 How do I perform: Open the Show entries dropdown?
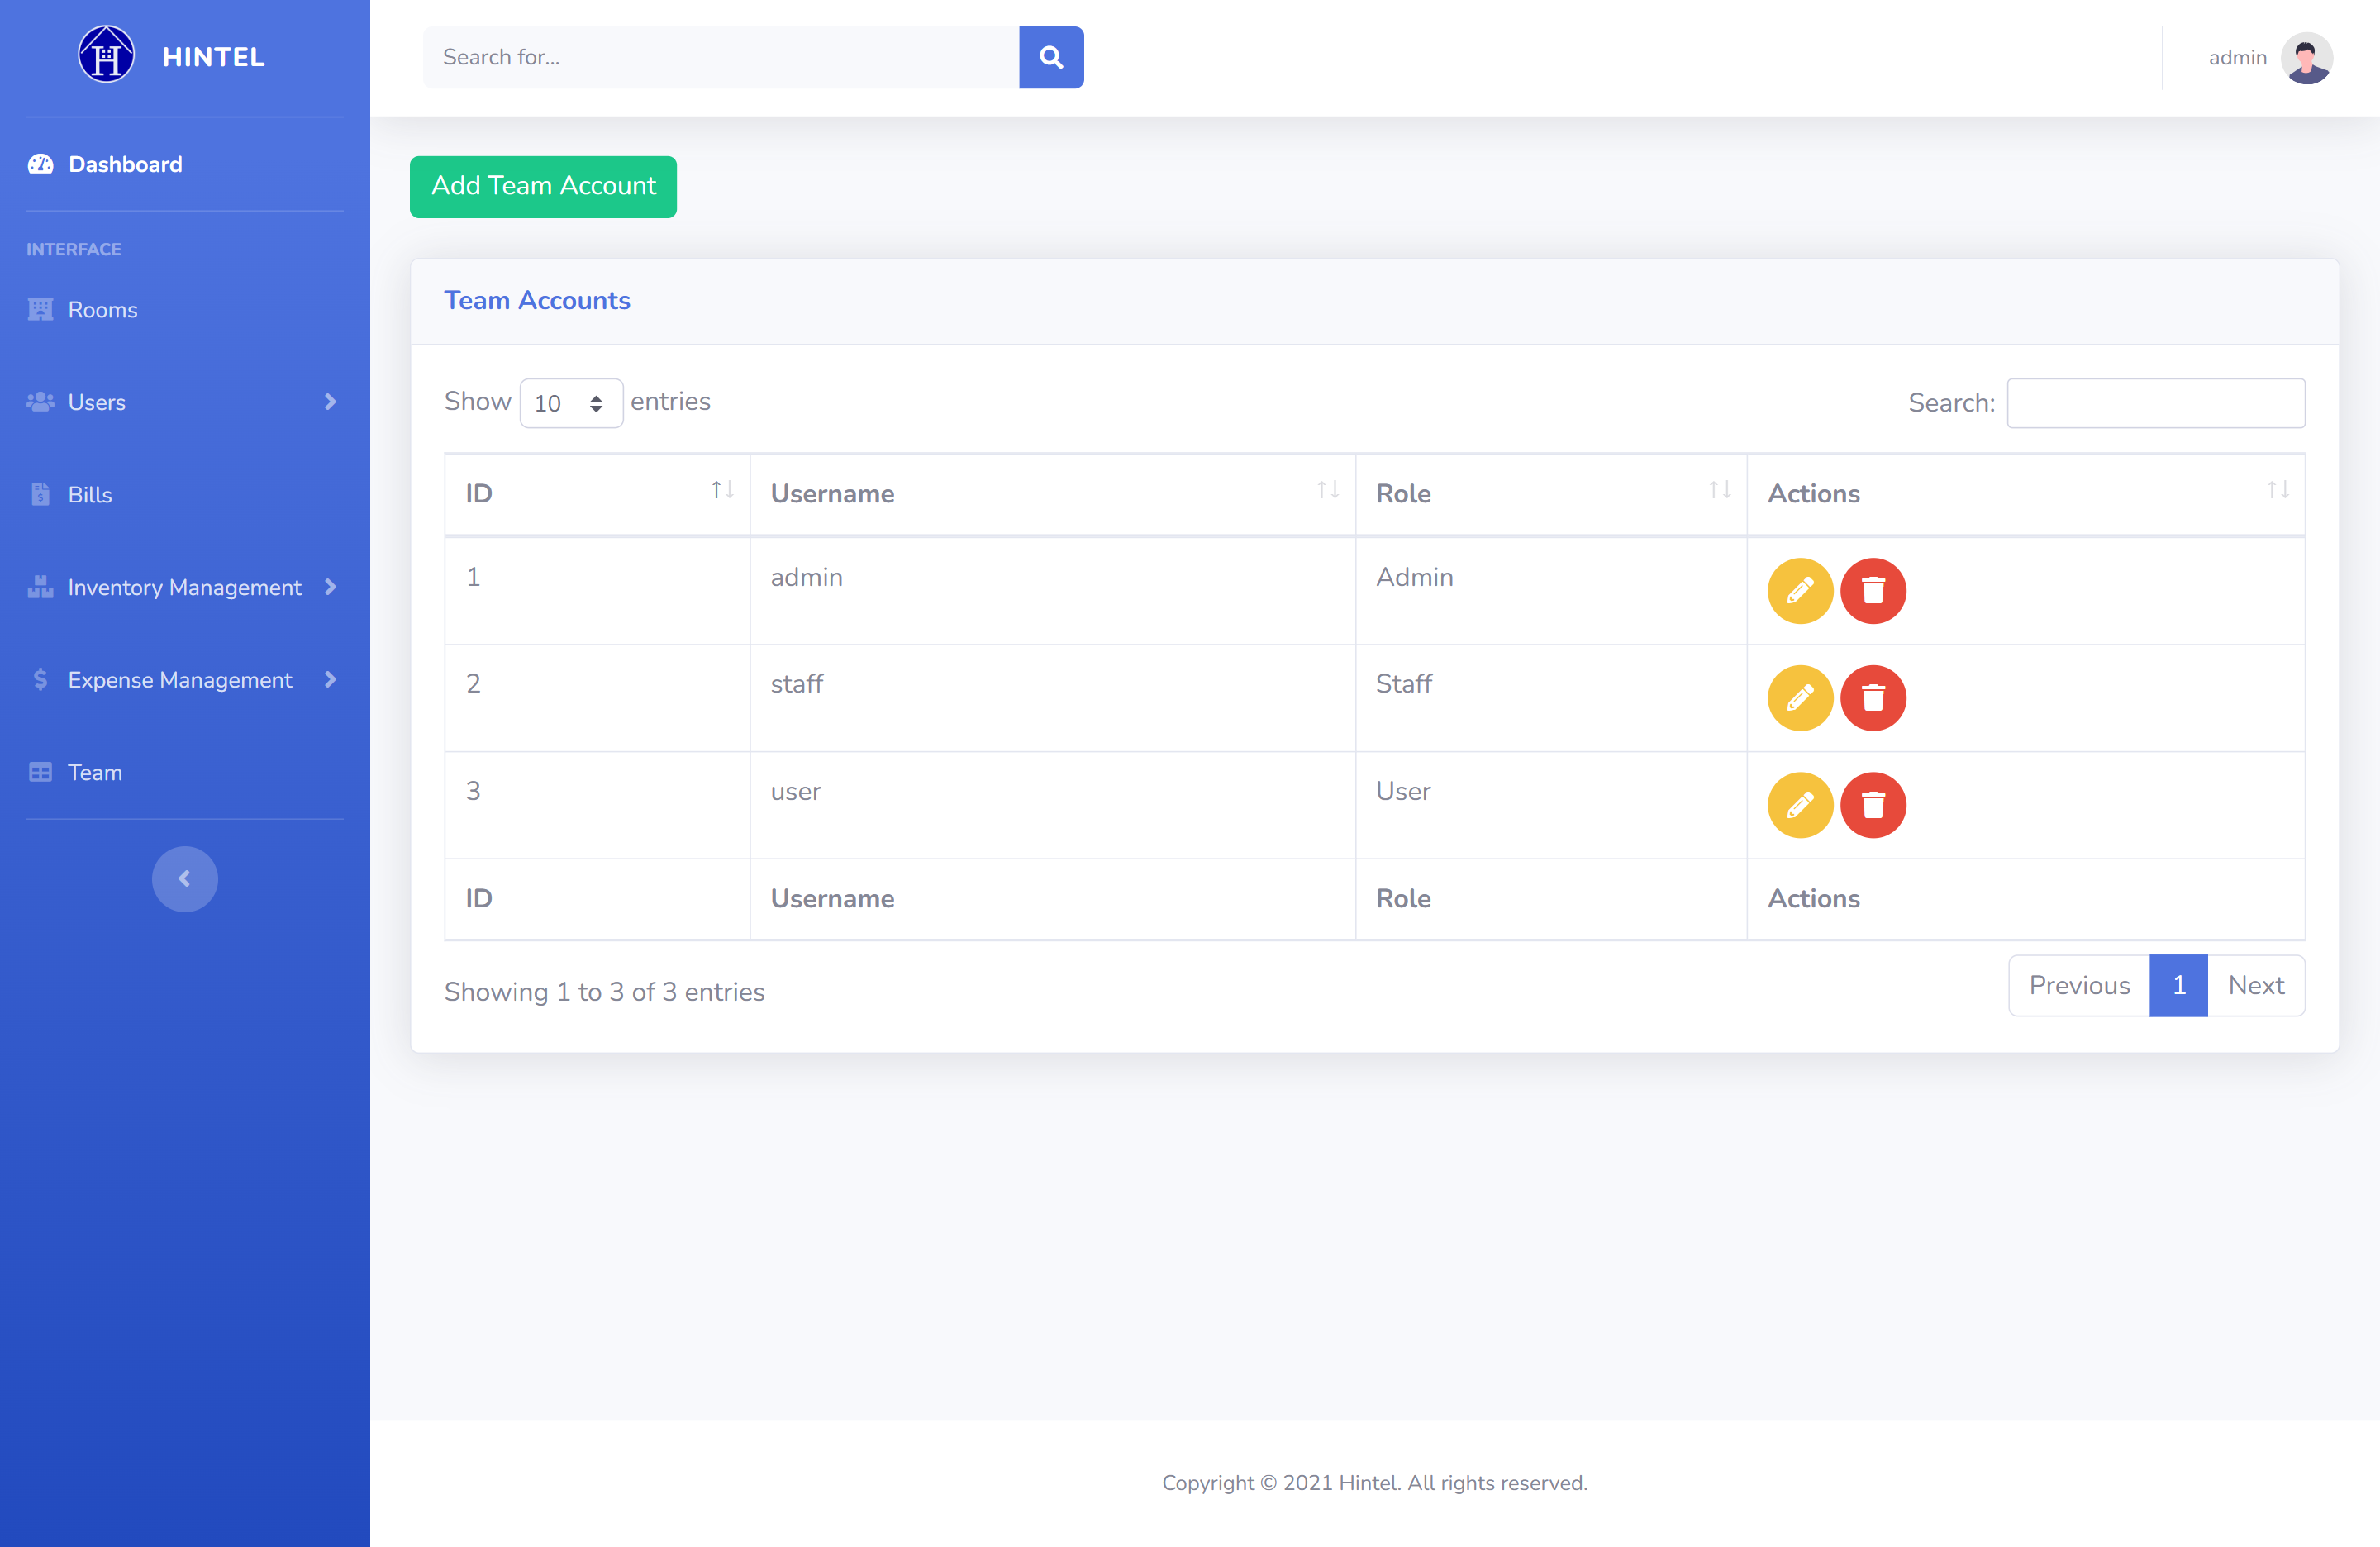(x=570, y=402)
